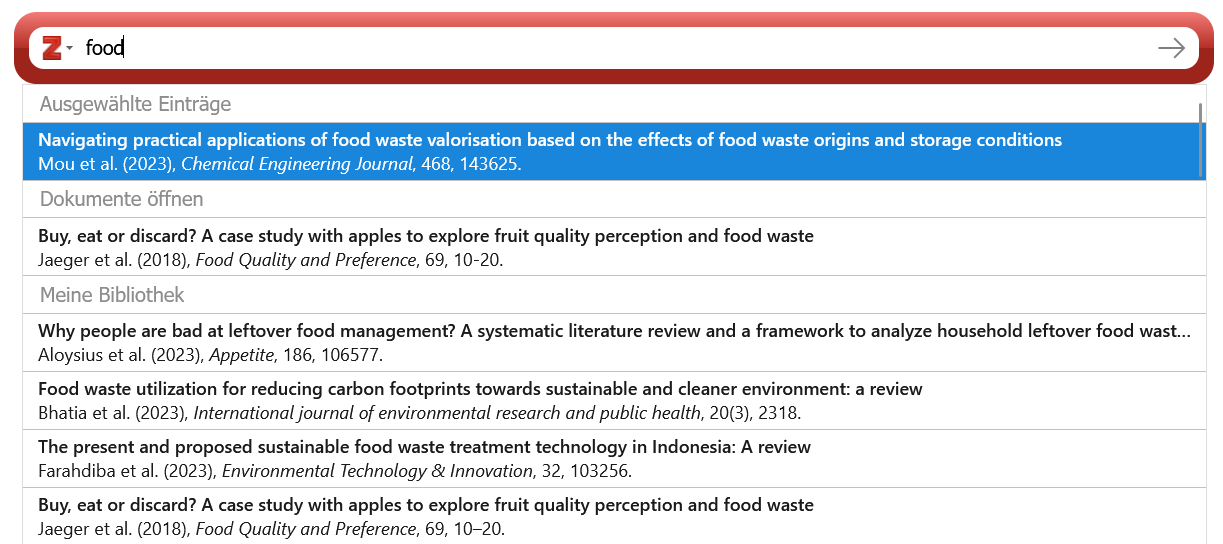The height and width of the screenshot is (544, 1223).
Task: Choose Jaeger et al. entry under Meine Bibliothek
Action: click(614, 516)
